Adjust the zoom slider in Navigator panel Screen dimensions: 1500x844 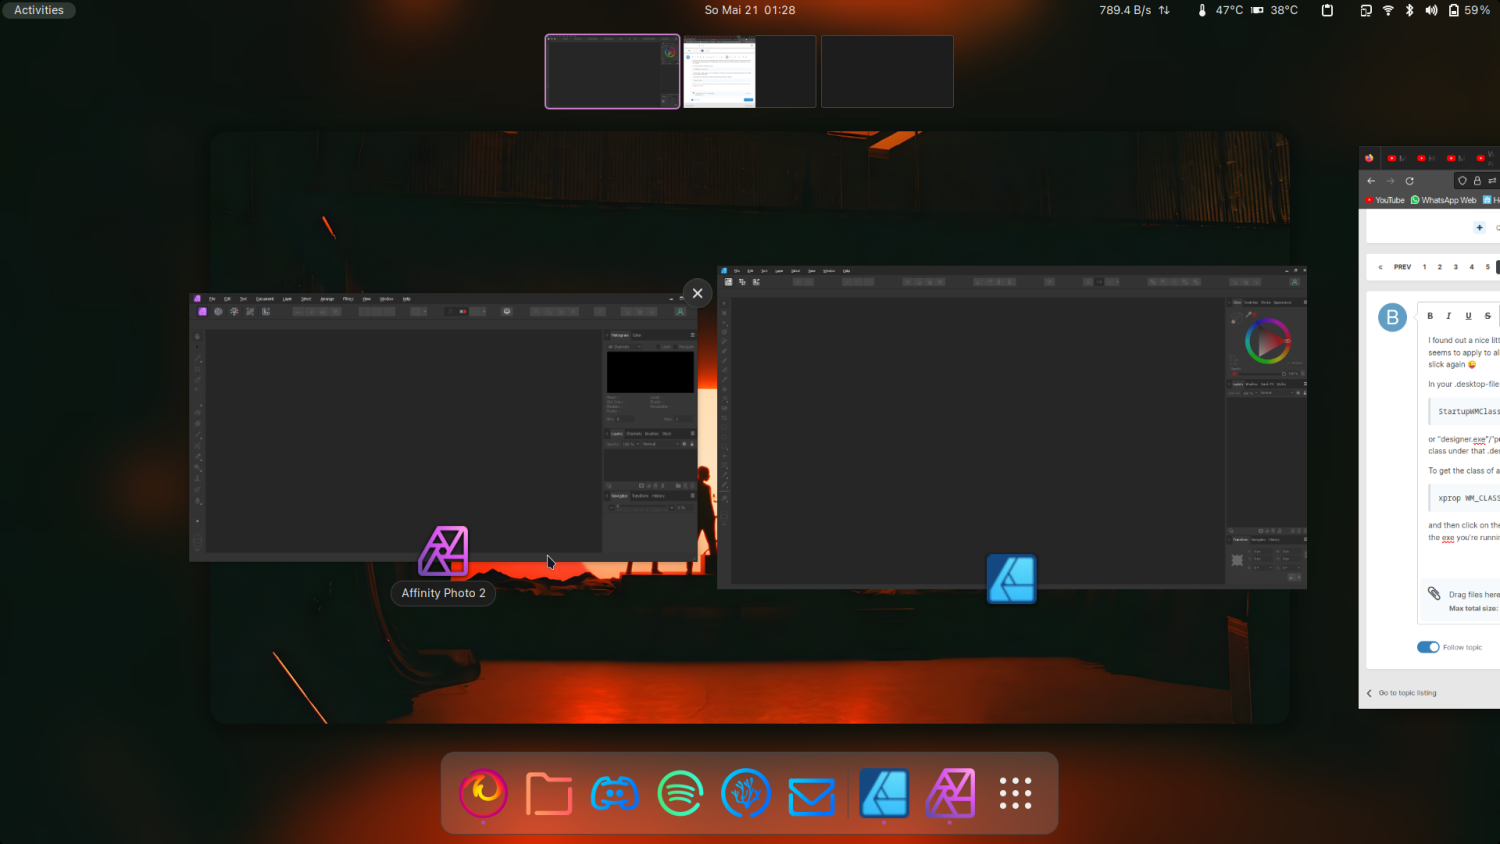pos(641,508)
